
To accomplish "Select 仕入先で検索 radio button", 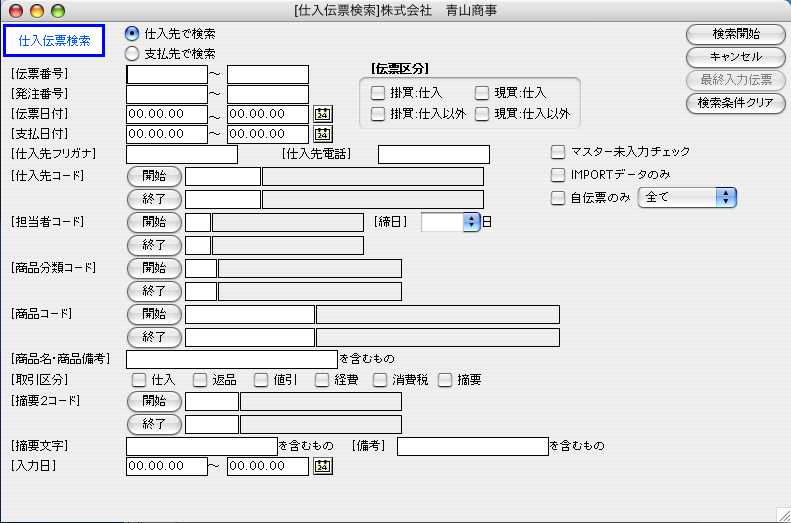I will pos(132,34).
